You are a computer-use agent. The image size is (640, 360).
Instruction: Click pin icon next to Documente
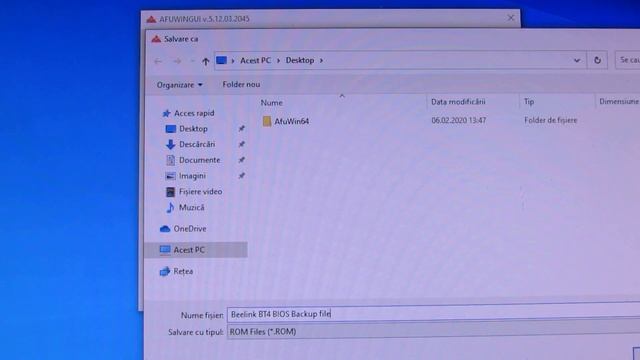[242, 160]
